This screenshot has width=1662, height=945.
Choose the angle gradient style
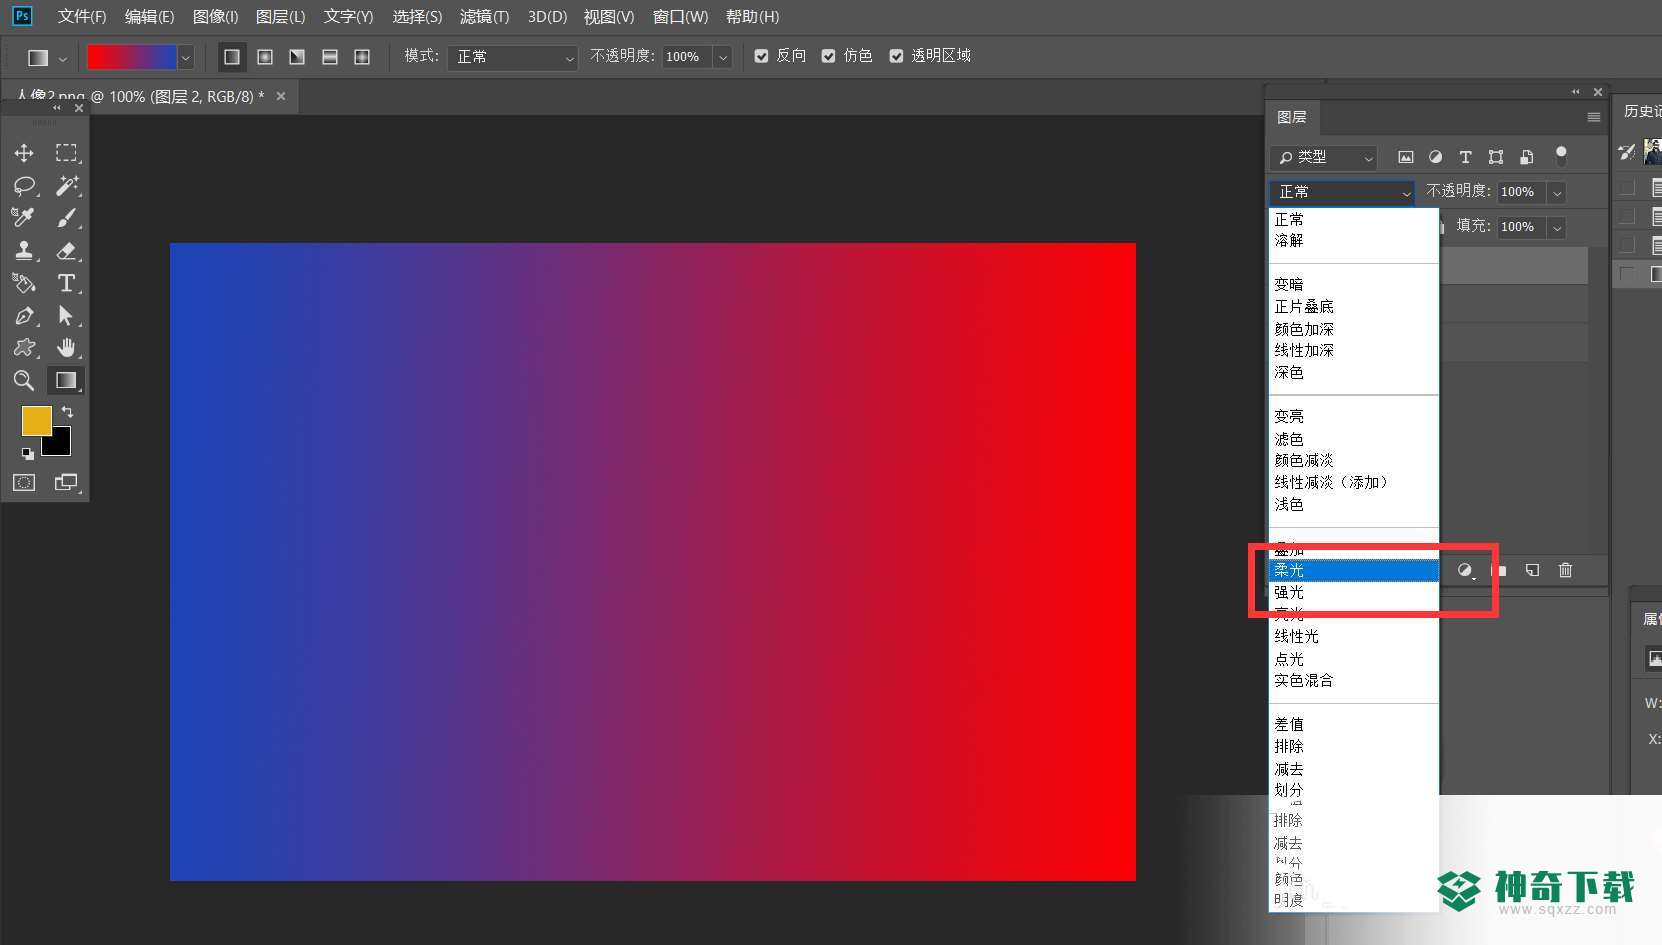297,57
